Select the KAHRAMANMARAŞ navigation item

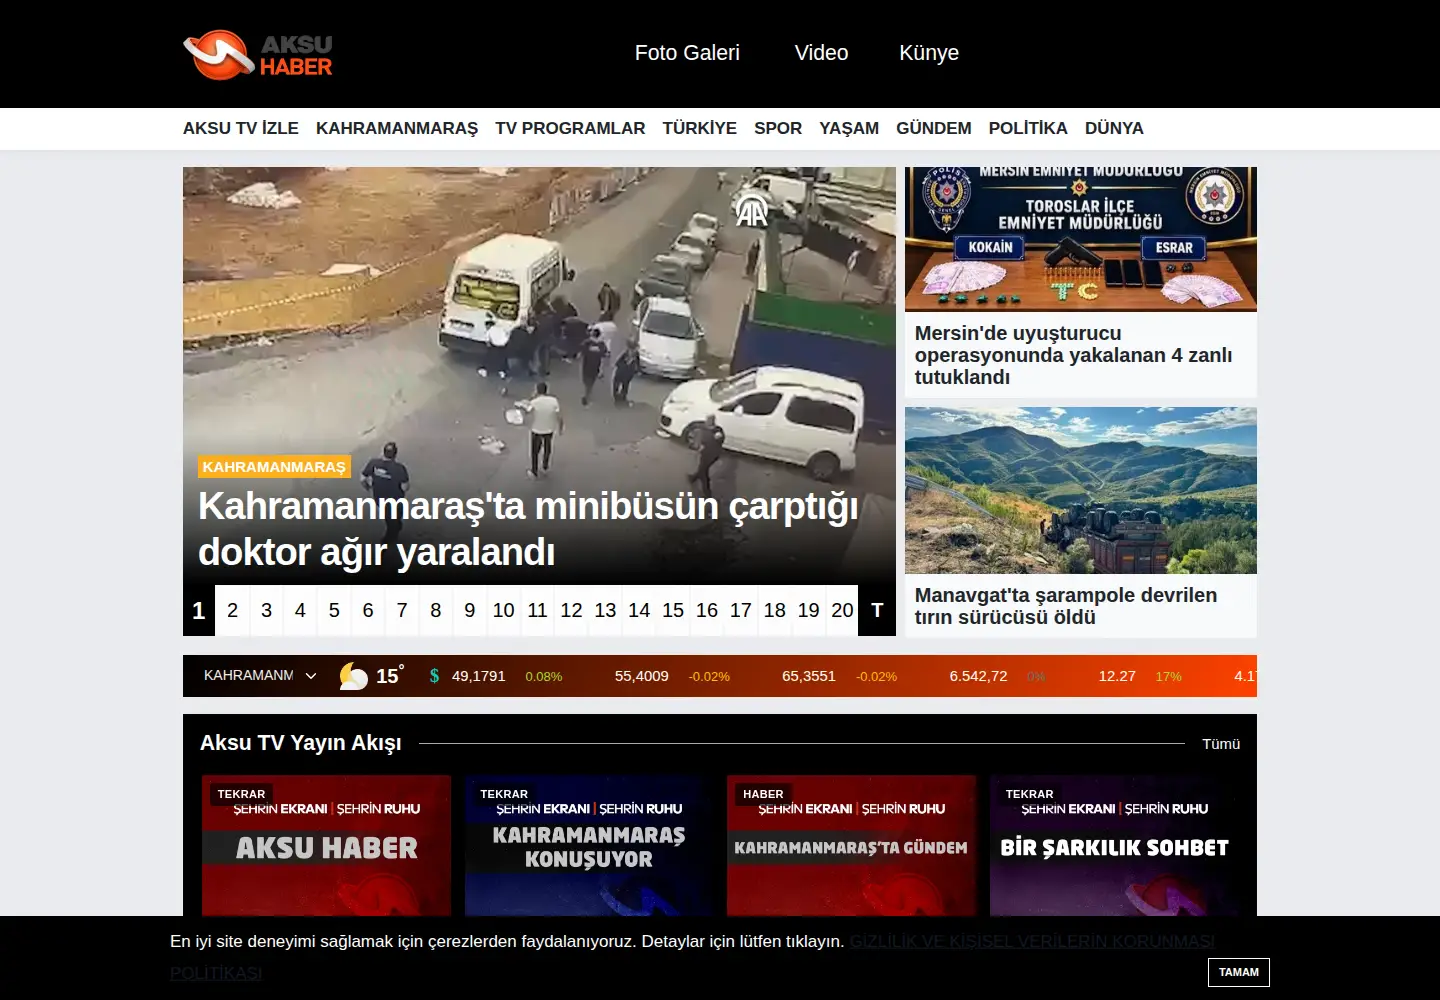coord(397,128)
